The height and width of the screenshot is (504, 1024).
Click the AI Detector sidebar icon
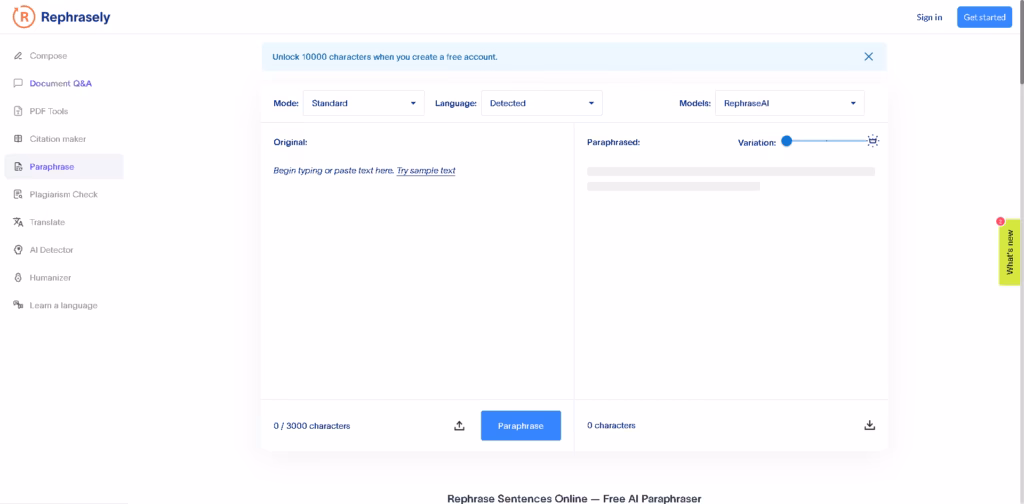[18, 250]
